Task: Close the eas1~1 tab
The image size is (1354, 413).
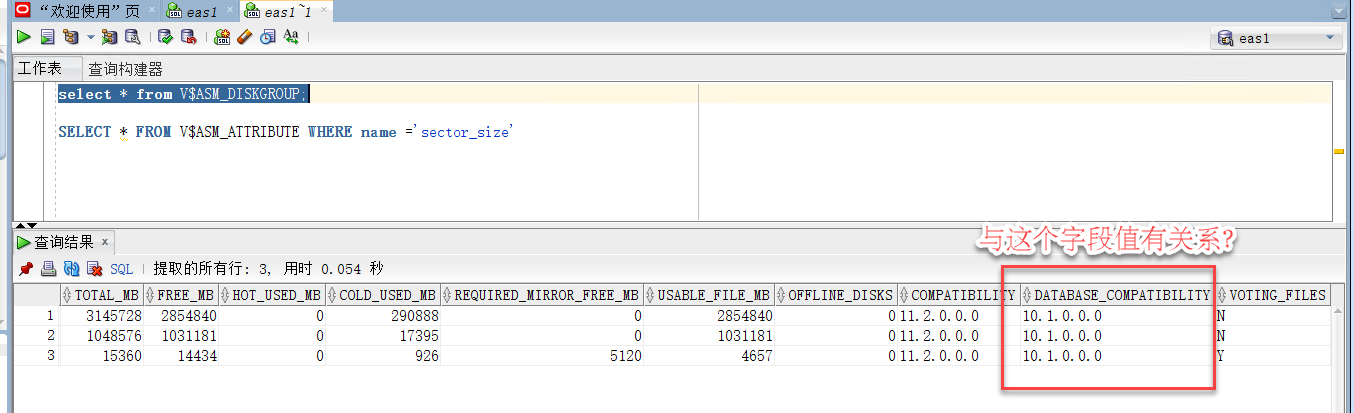Action: point(324,12)
